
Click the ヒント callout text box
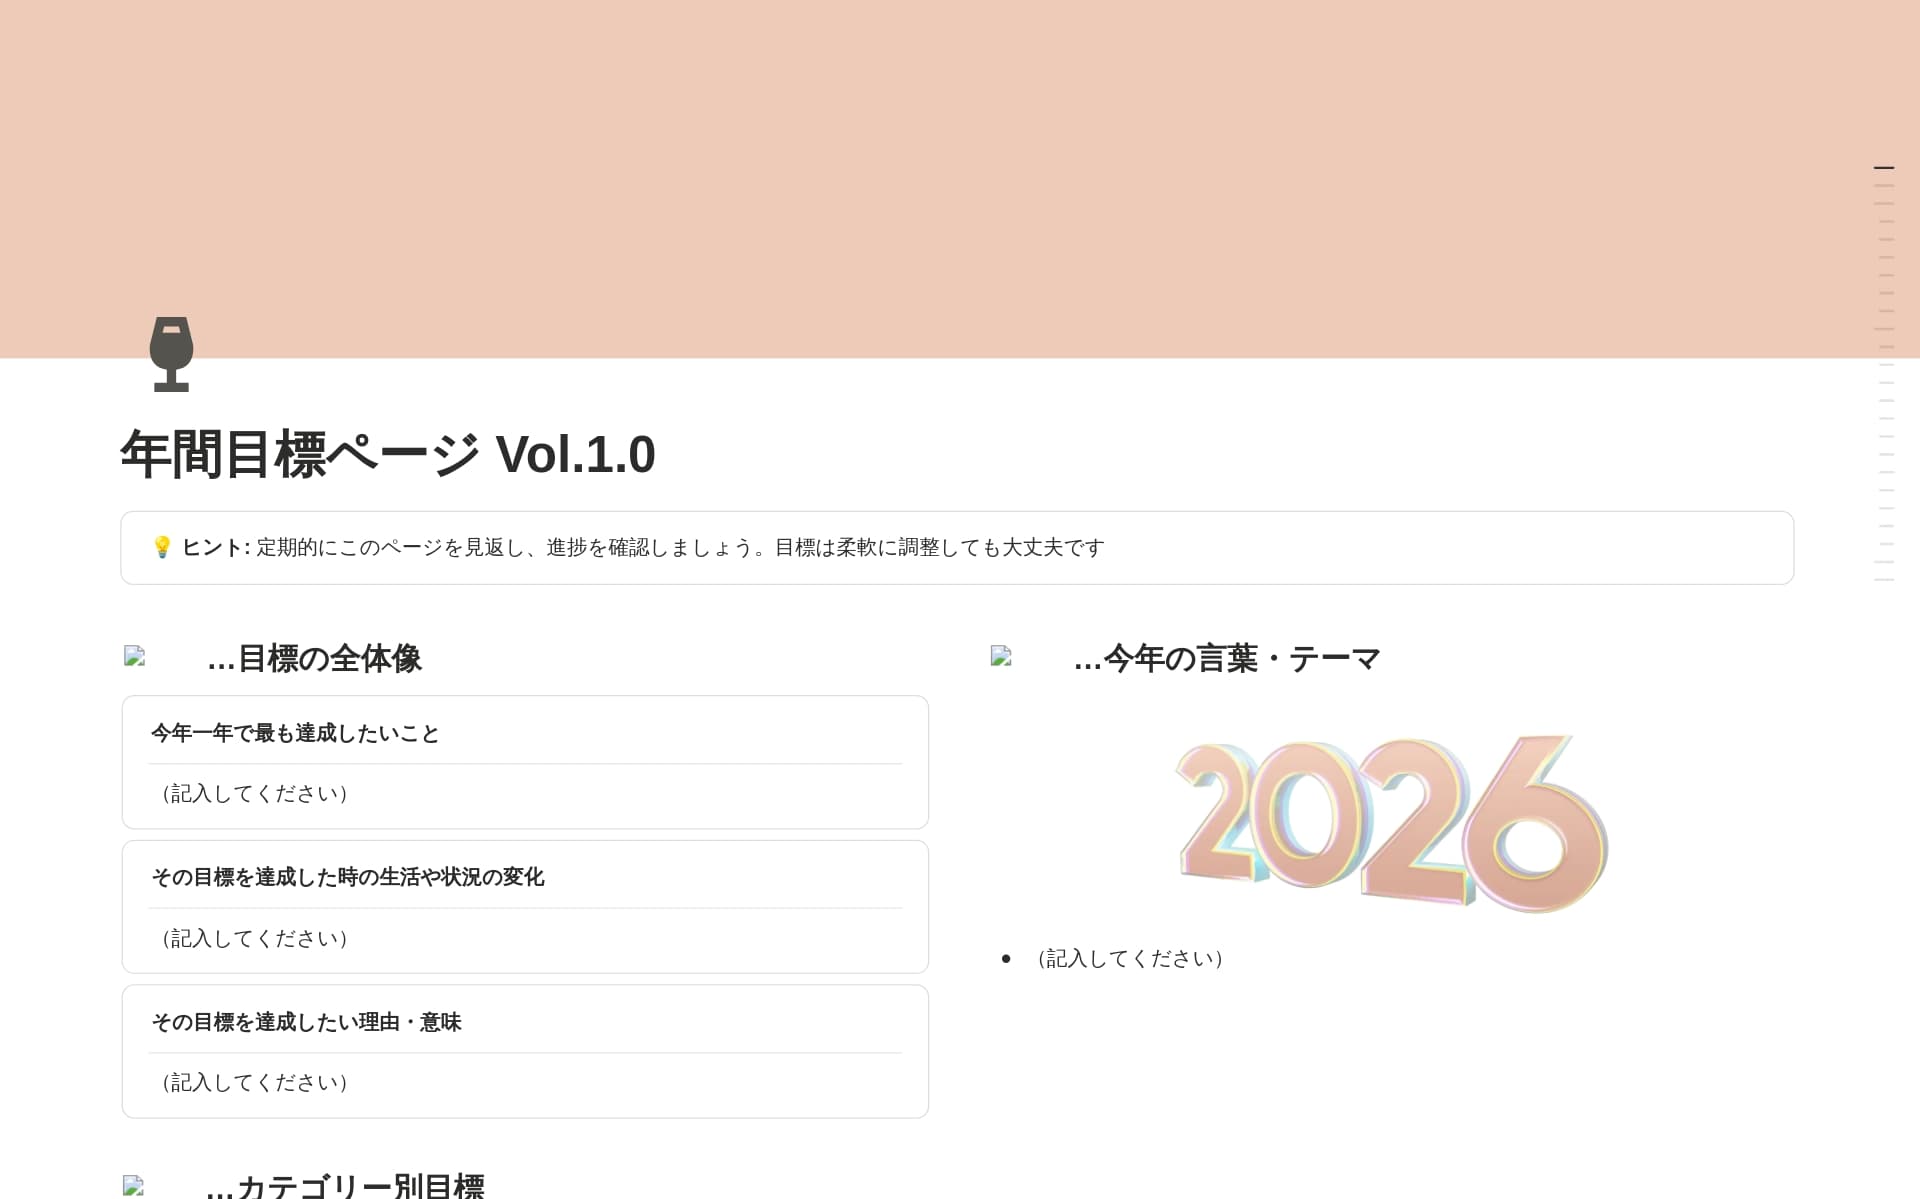957,548
